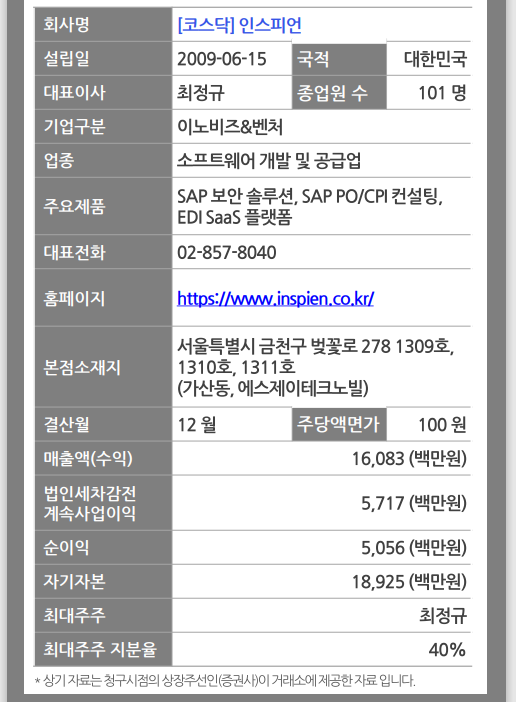Select the 자기자본 label cell
The width and height of the screenshot is (516, 702).
(x=103, y=582)
